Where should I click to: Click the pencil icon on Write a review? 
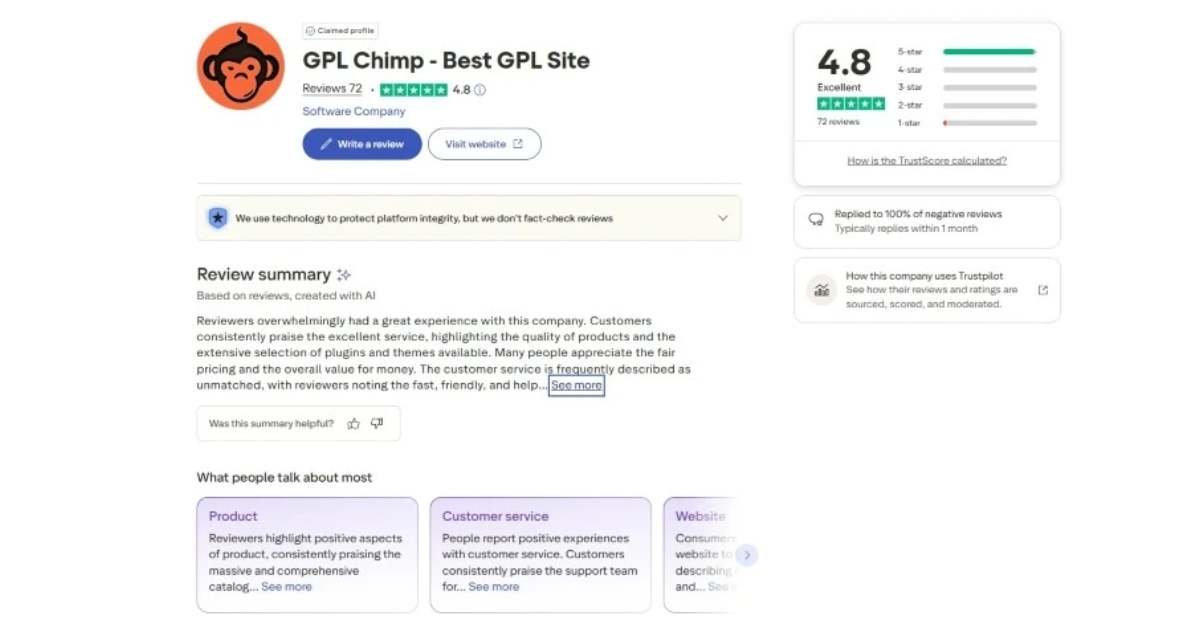point(326,144)
